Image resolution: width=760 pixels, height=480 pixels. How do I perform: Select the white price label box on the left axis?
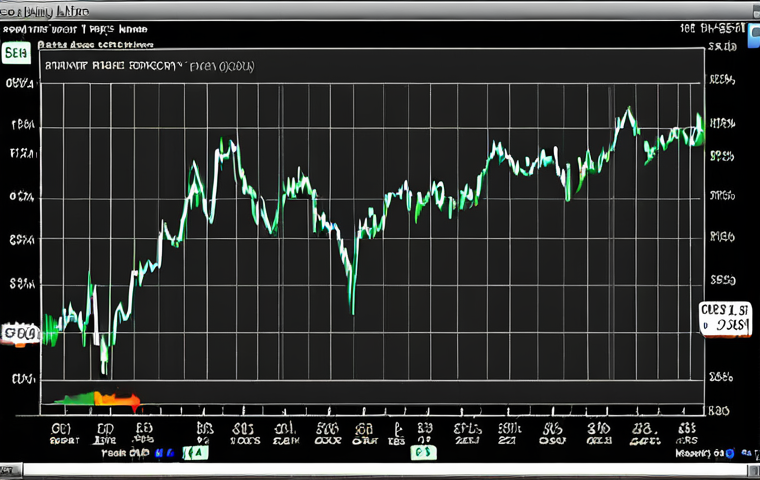21,334
